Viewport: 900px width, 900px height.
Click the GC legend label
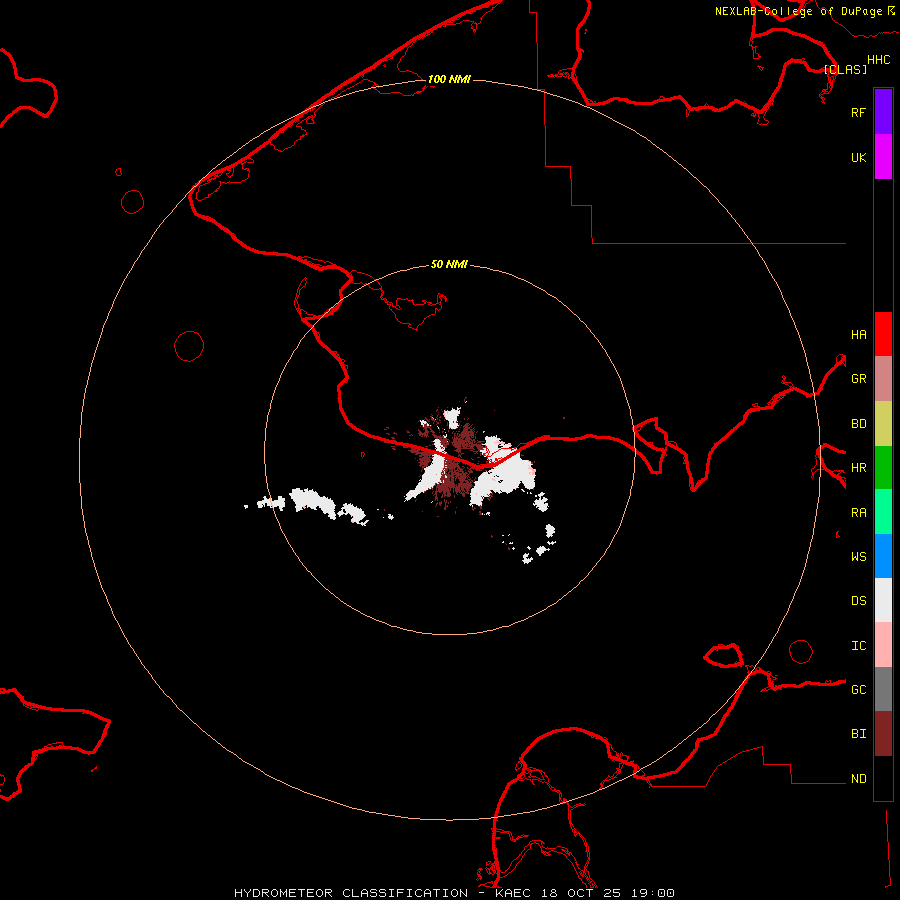click(858, 689)
